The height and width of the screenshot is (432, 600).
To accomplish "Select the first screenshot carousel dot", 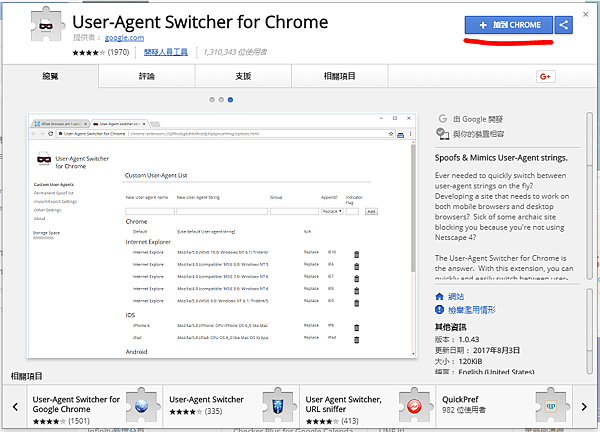I will pyautogui.click(x=212, y=100).
